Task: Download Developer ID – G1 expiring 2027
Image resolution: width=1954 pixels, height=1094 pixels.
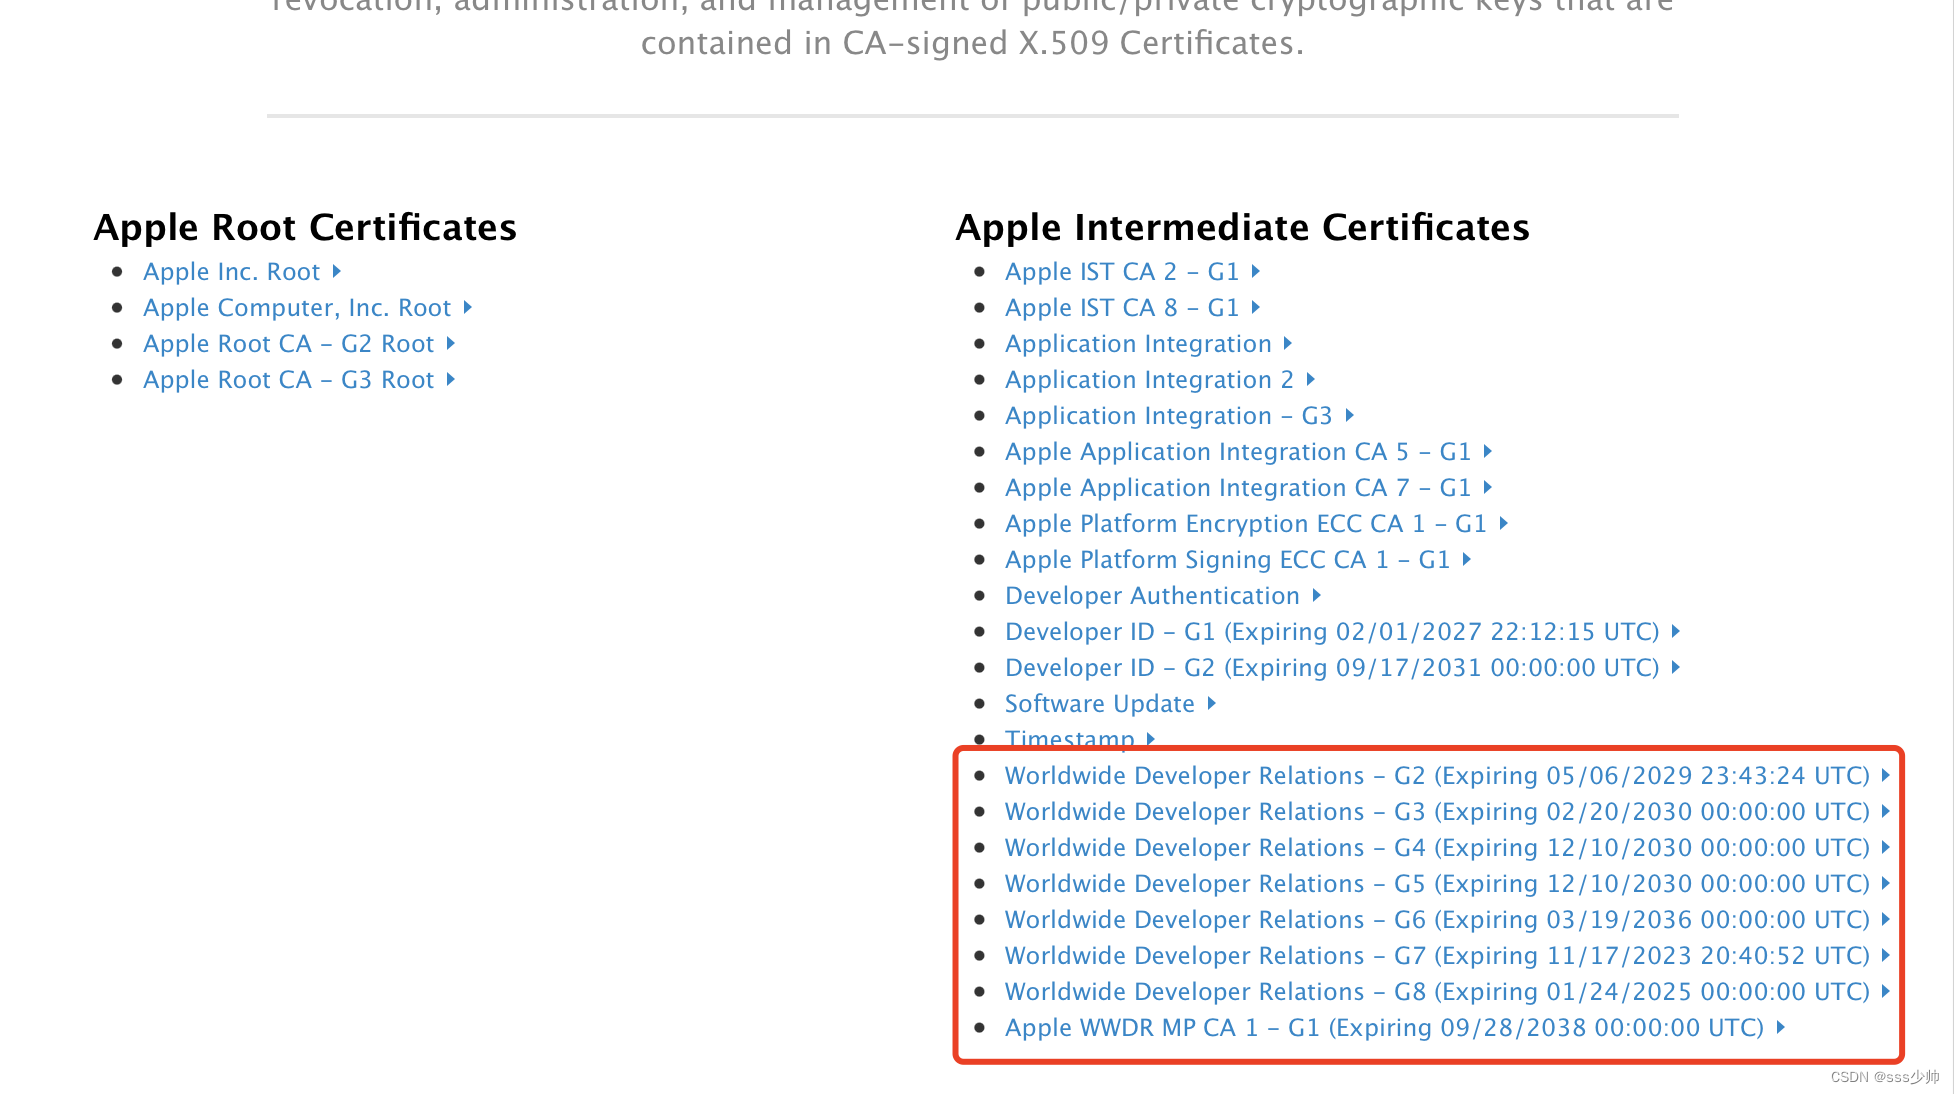Action: 1332,632
